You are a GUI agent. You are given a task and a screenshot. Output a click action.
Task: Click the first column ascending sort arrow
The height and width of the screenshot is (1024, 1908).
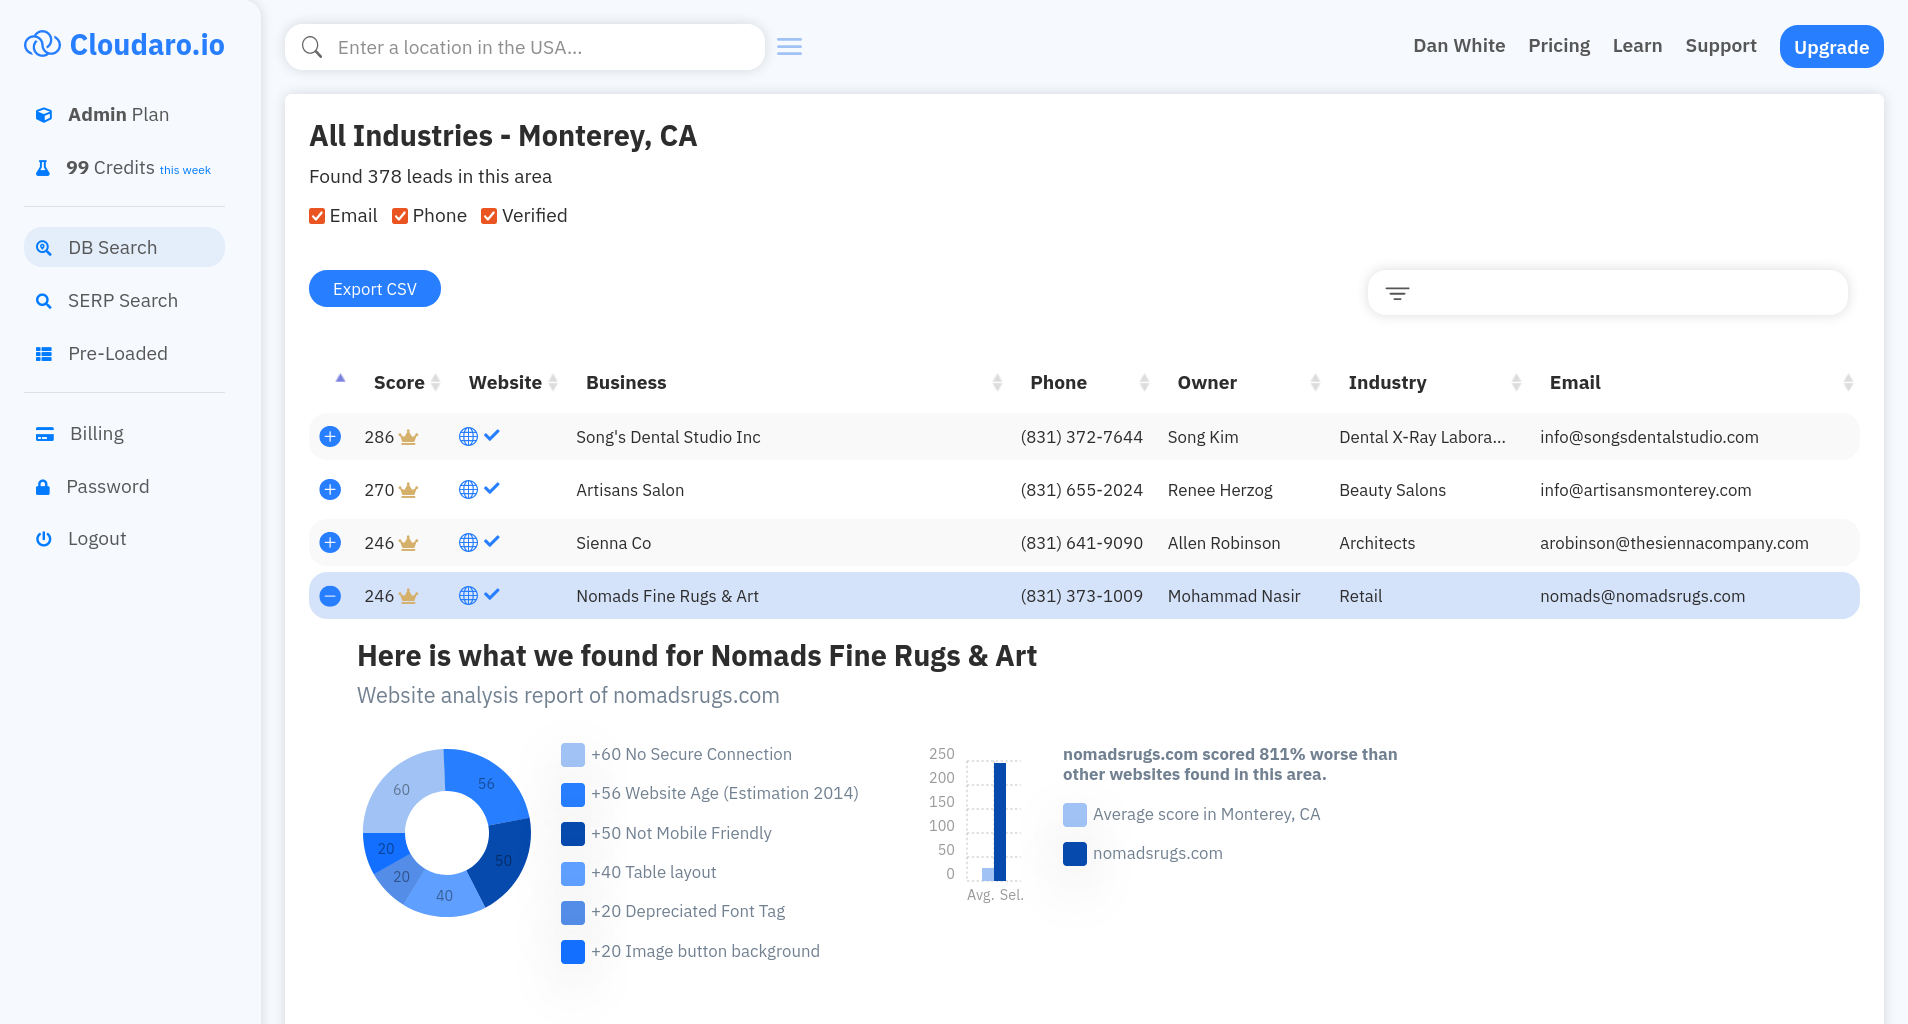coord(340,378)
